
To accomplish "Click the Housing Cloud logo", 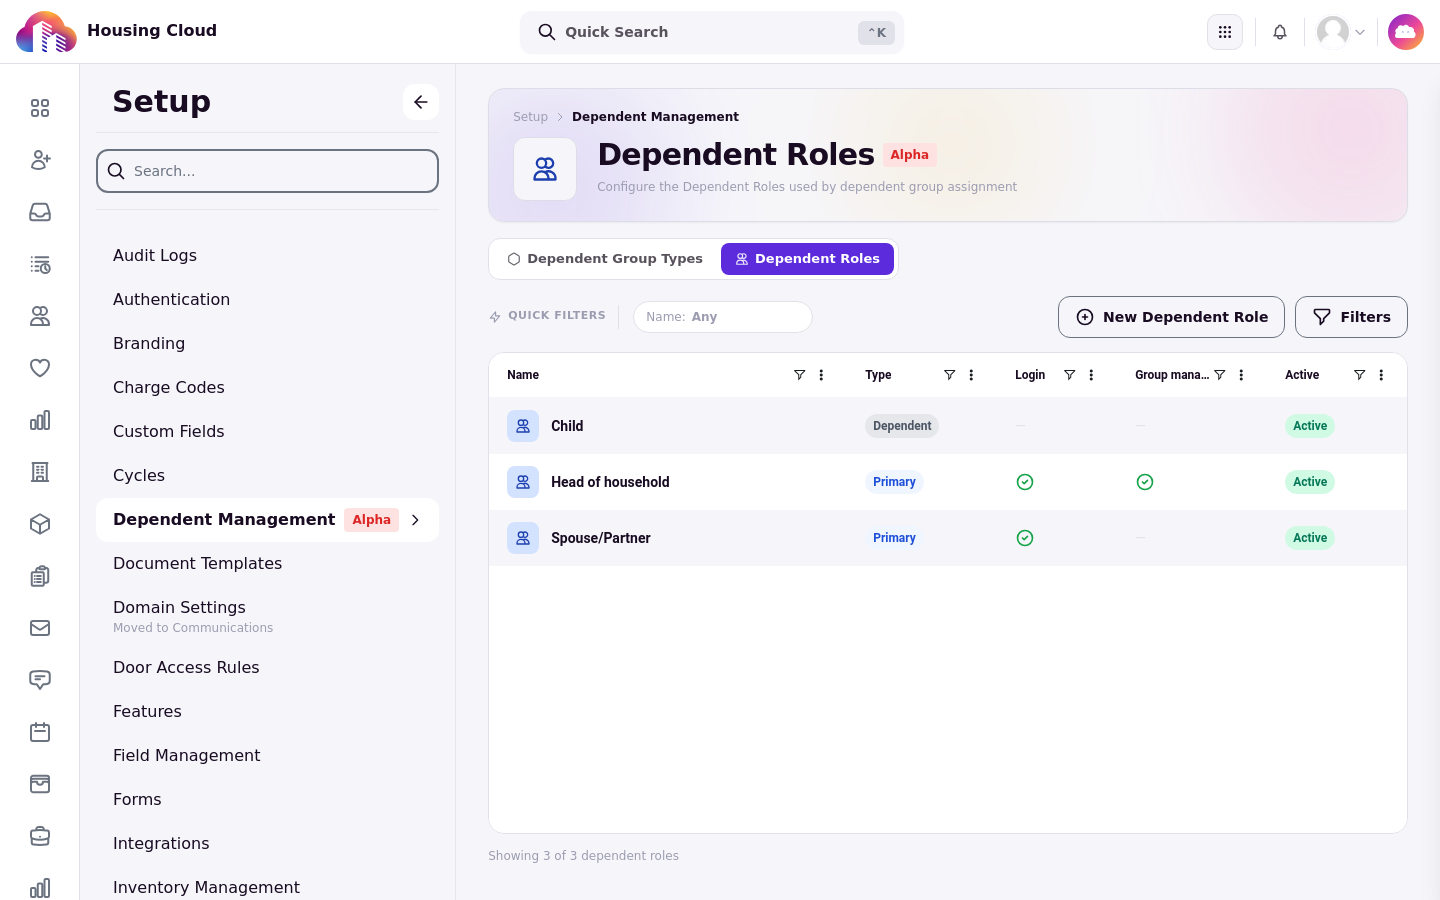I will pyautogui.click(x=46, y=32).
